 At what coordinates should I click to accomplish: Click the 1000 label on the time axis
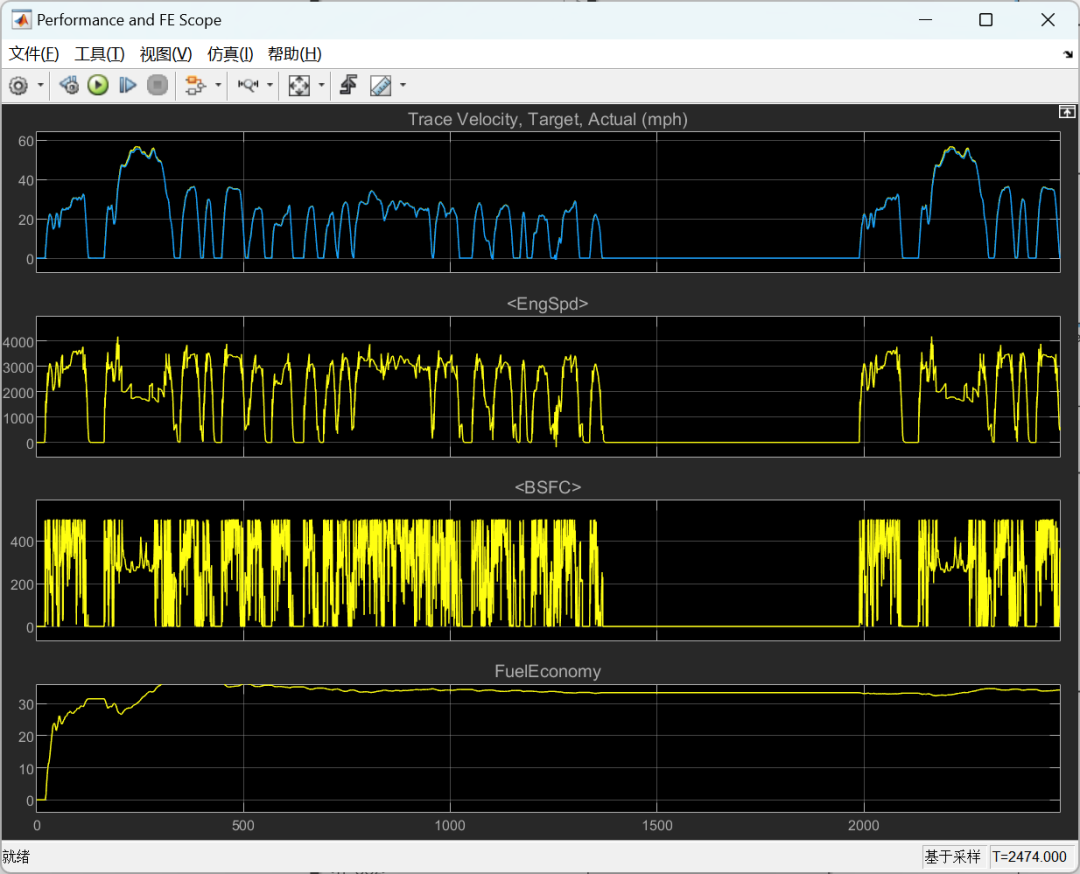[x=450, y=825]
